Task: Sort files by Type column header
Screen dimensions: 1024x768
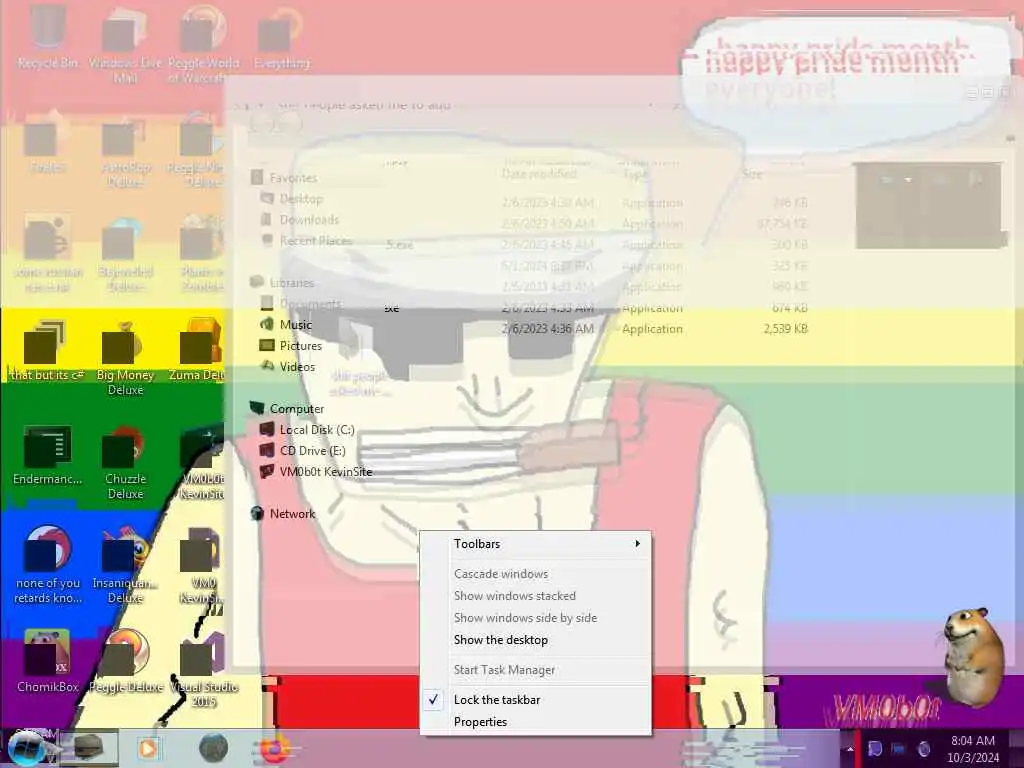Action: point(635,174)
